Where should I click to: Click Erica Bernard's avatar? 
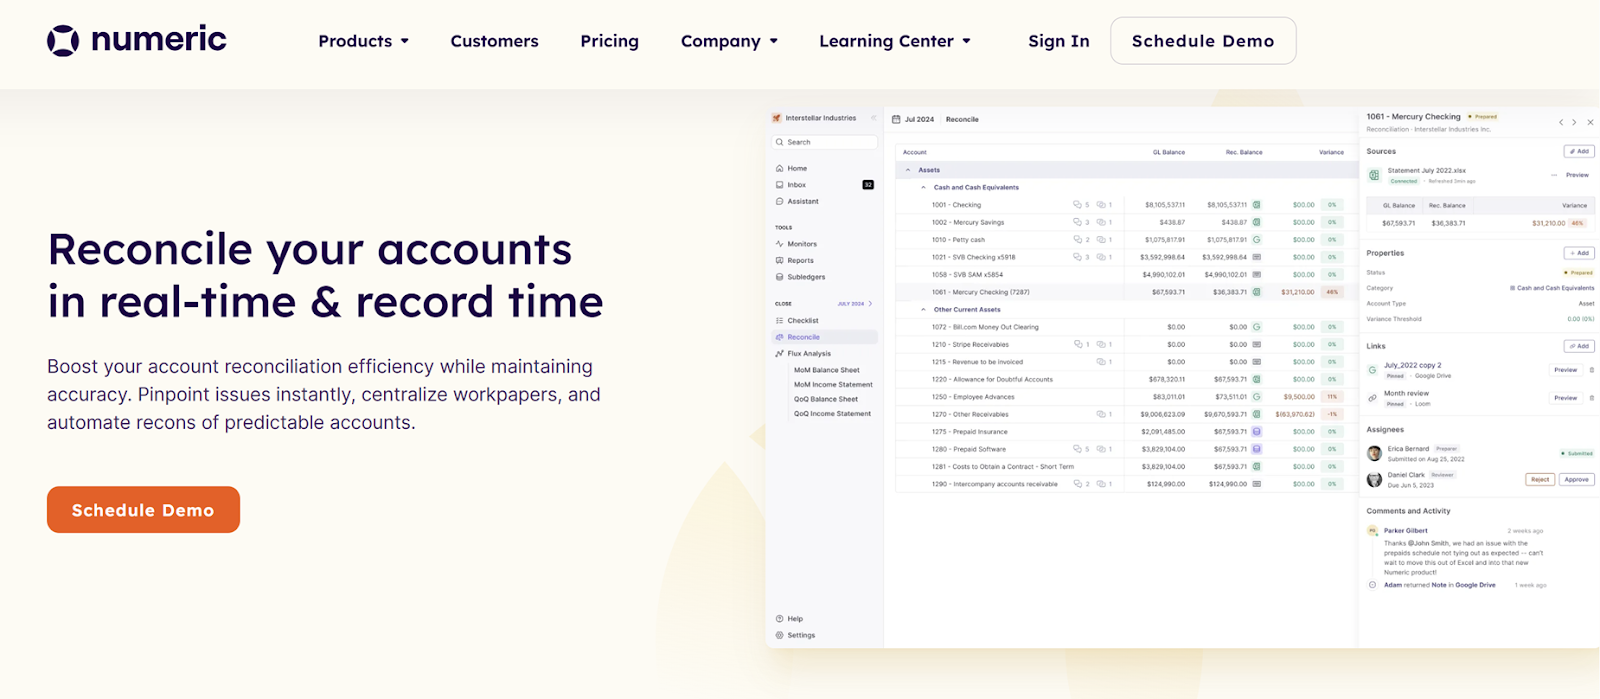1374,453
